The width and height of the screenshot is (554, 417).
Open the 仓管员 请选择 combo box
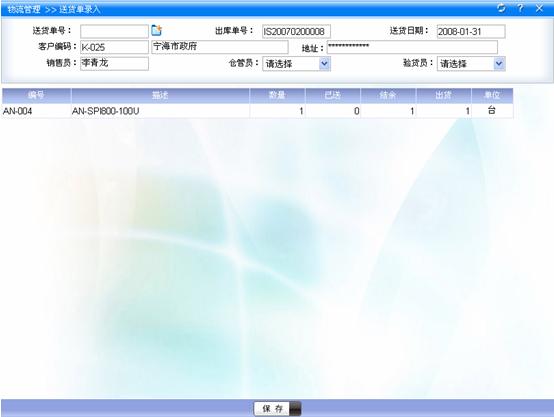tap(296, 64)
